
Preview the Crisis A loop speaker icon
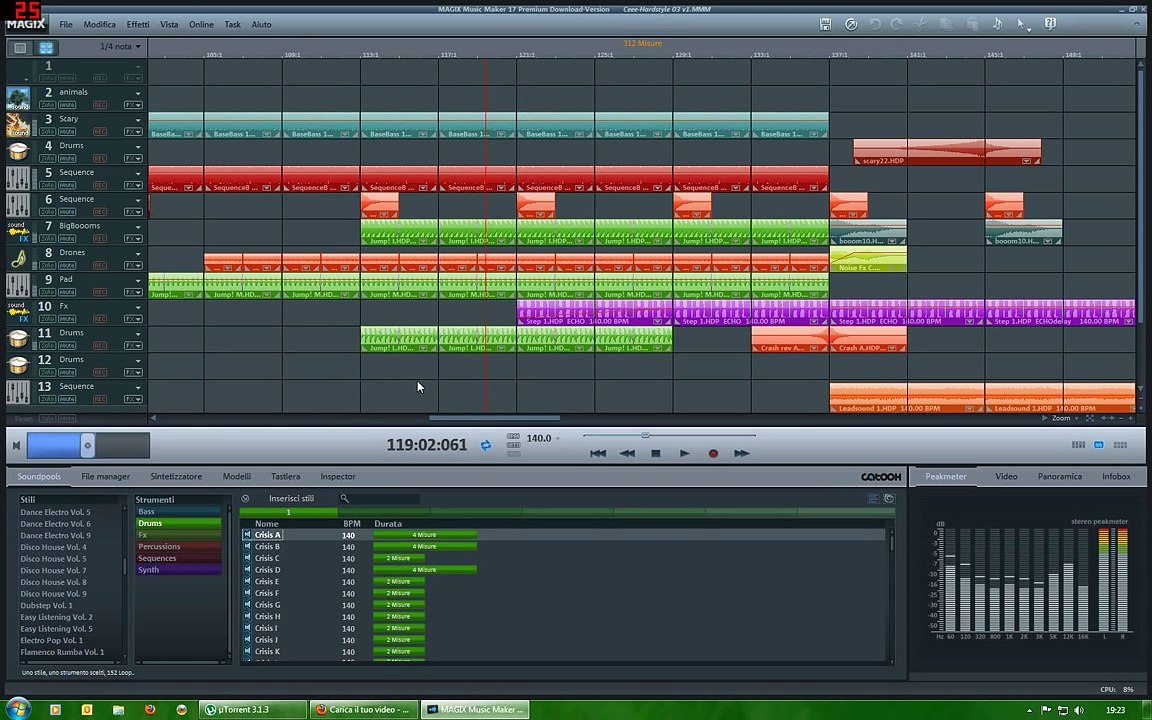tap(247, 535)
